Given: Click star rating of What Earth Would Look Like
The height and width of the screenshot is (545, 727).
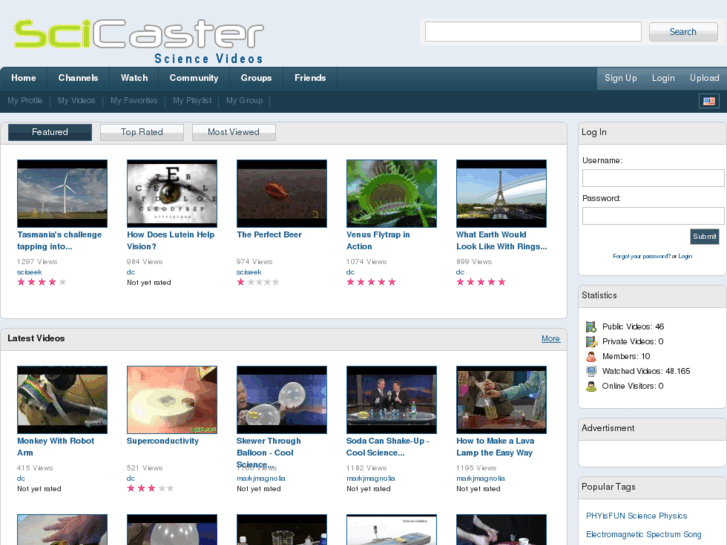Looking at the screenshot, I should pyautogui.click(x=481, y=282).
